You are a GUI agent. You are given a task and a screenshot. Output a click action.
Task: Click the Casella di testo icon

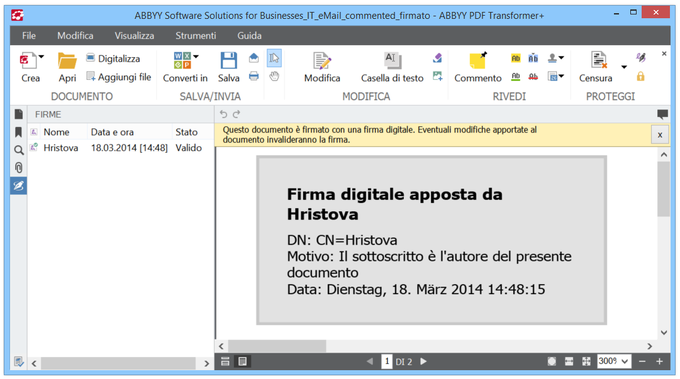point(392,60)
